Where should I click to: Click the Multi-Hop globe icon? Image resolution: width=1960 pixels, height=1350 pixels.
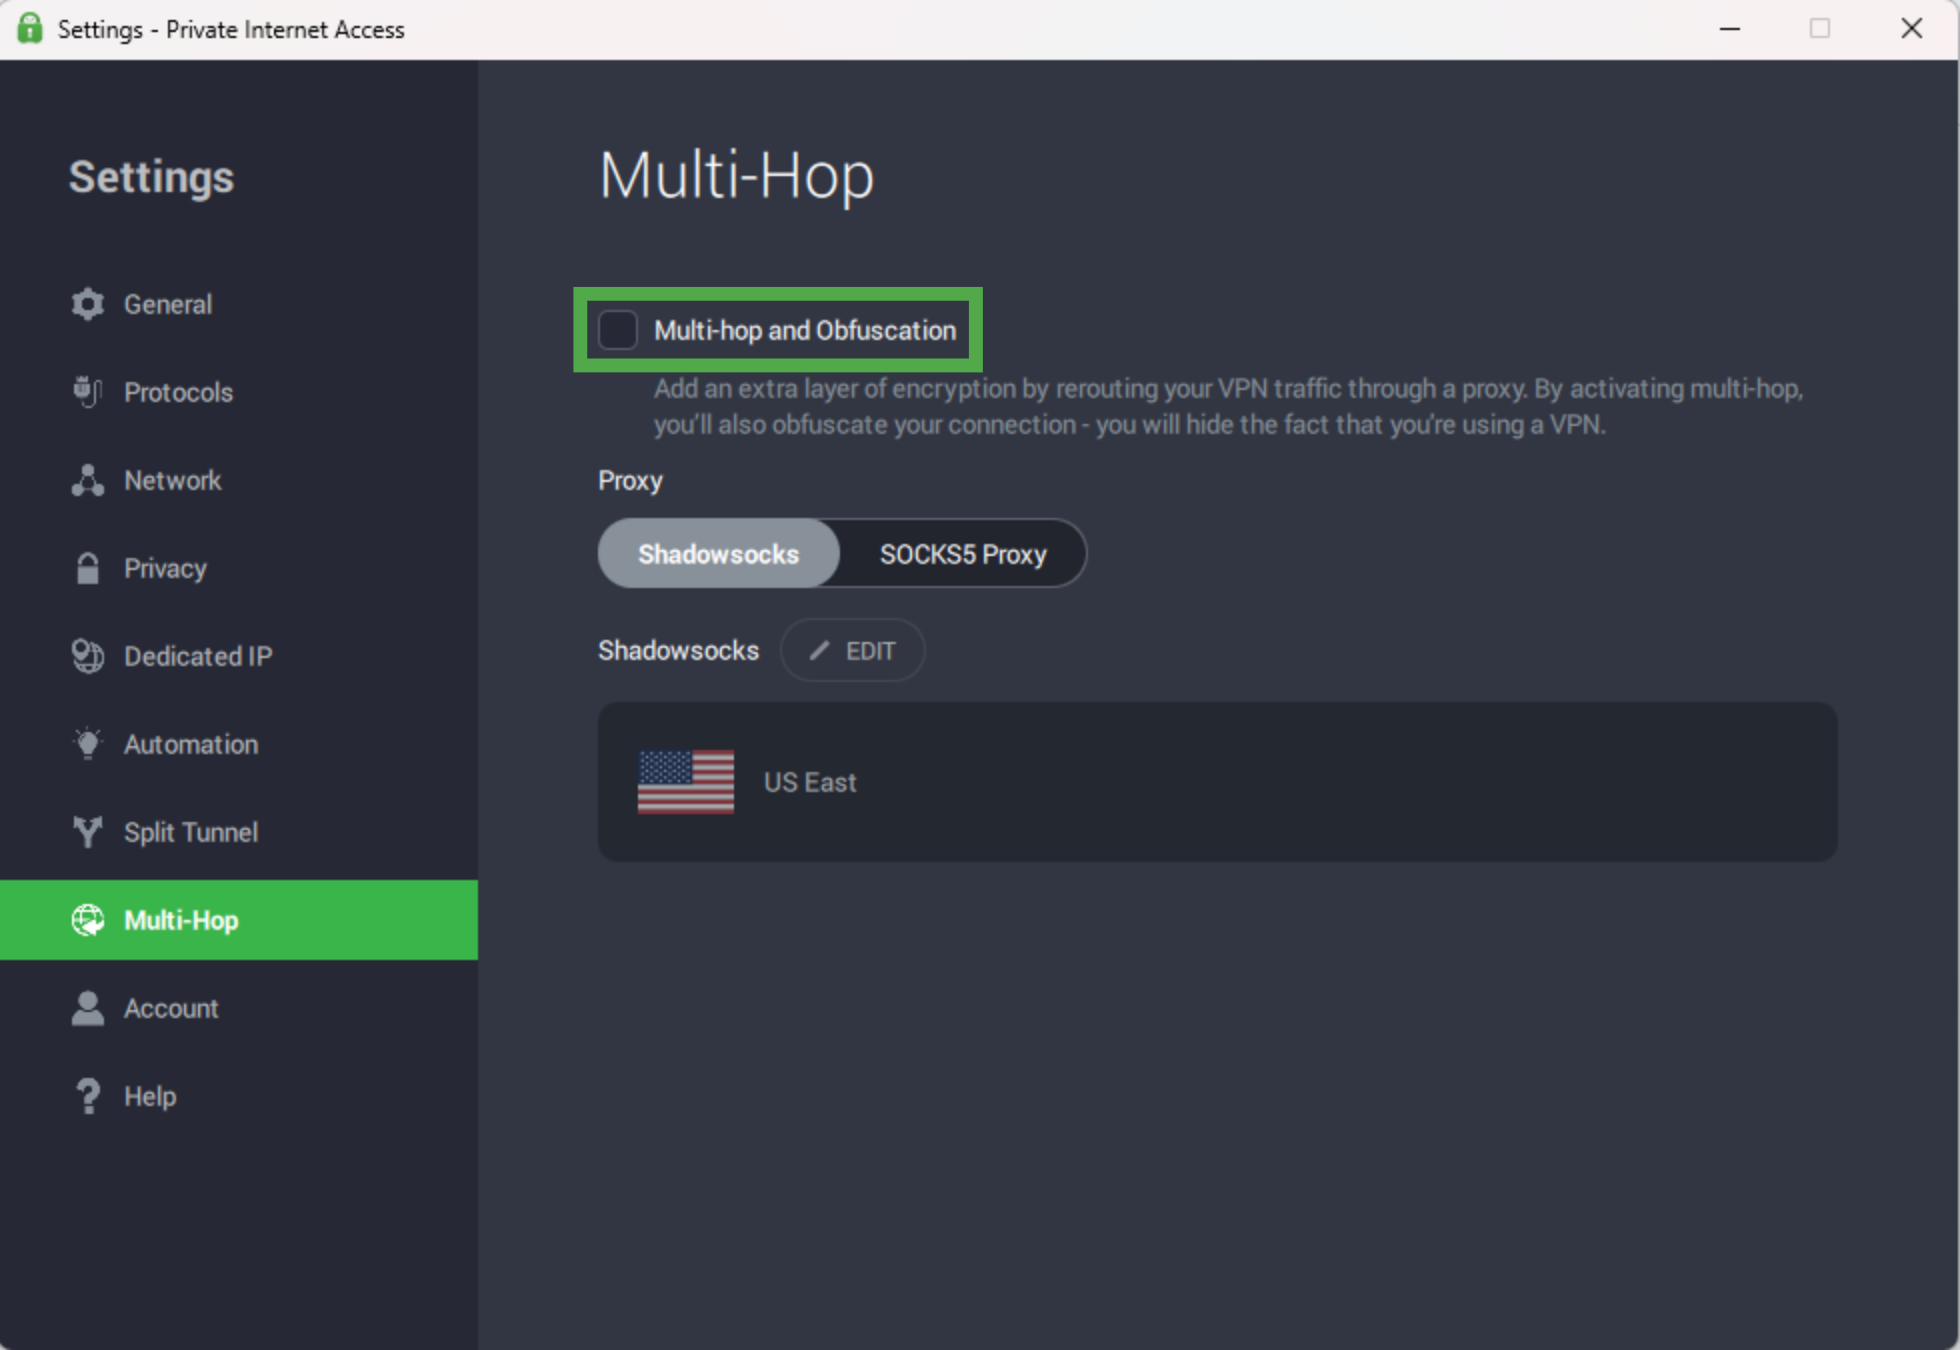click(88, 920)
